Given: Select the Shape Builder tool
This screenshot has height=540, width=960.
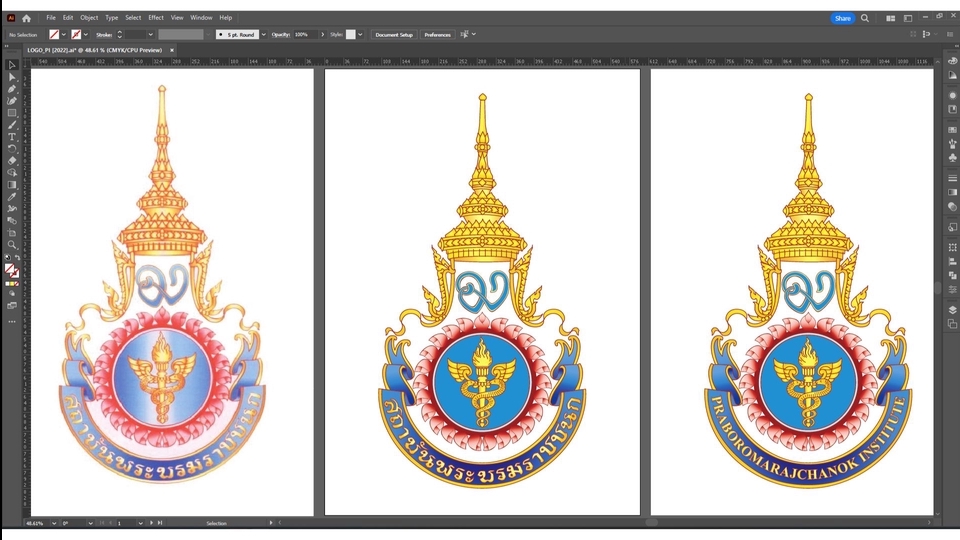Looking at the screenshot, I should click(x=12, y=173).
